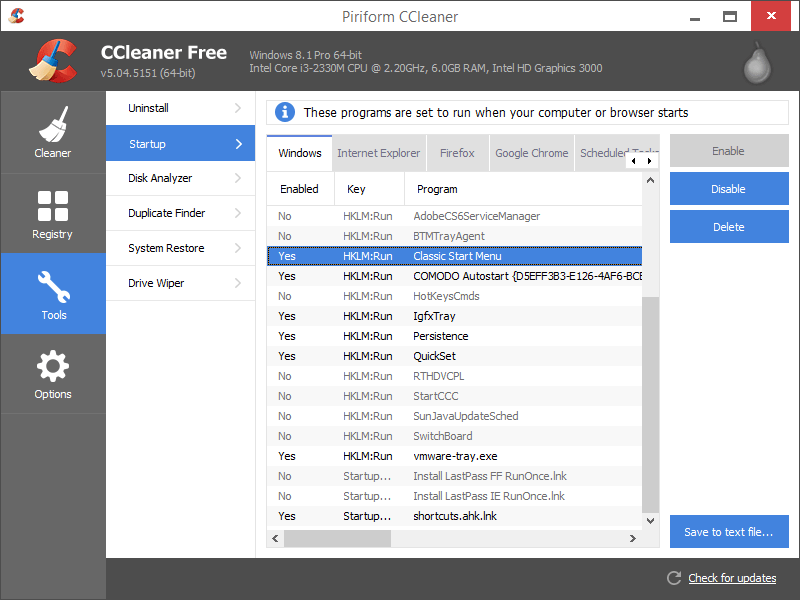Expand the Duplicate Finder tool
This screenshot has height=600, width=800.
[x=180, y=213]
